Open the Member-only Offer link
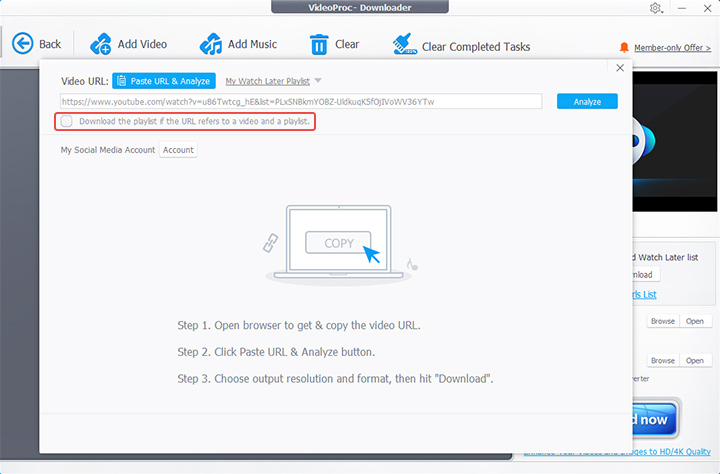Screen dimensions: 720x474 672,48
